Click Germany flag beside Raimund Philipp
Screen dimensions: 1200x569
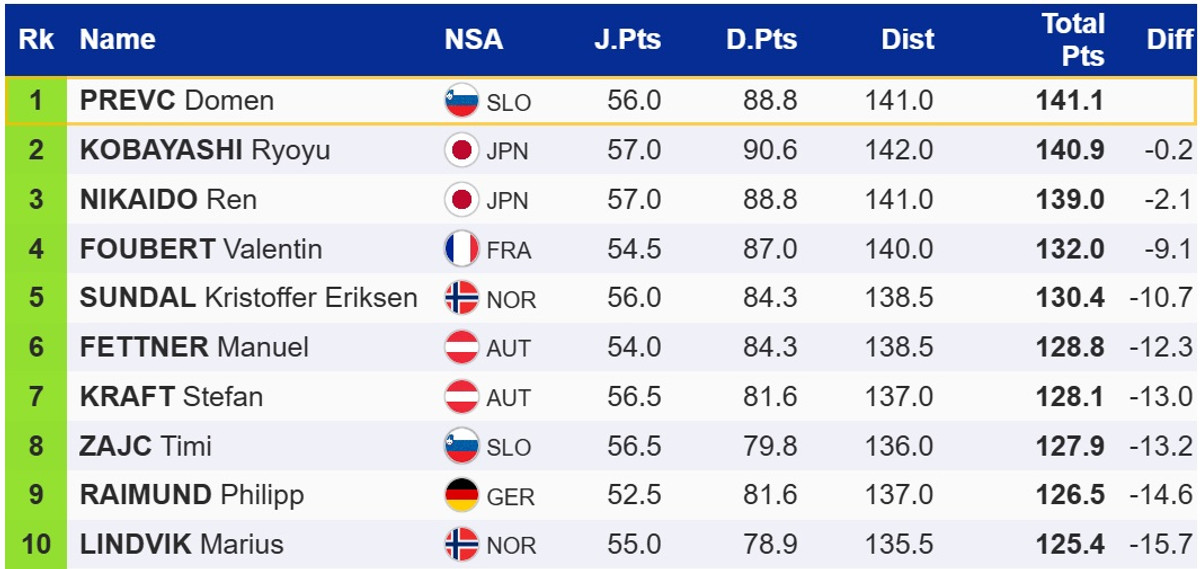tap(461, 495)
